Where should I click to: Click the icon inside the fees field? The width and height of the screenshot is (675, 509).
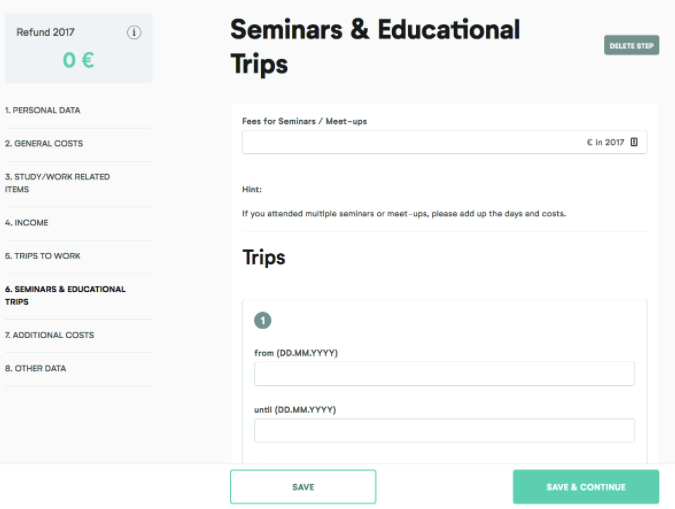(634, 142)
